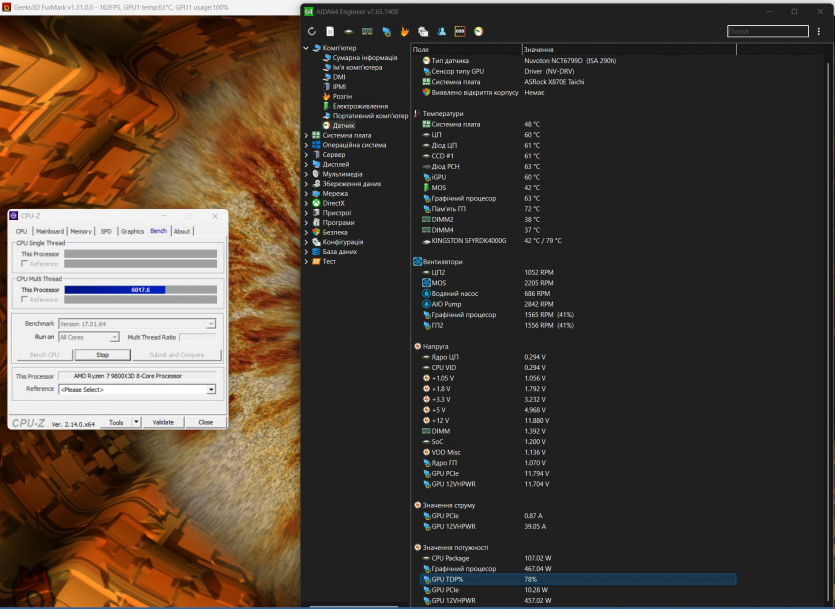The height and width of the screenshot is (609, 835).
Task: Collapse the Комп'ютер tree node
Action: (x=306, y=48)
